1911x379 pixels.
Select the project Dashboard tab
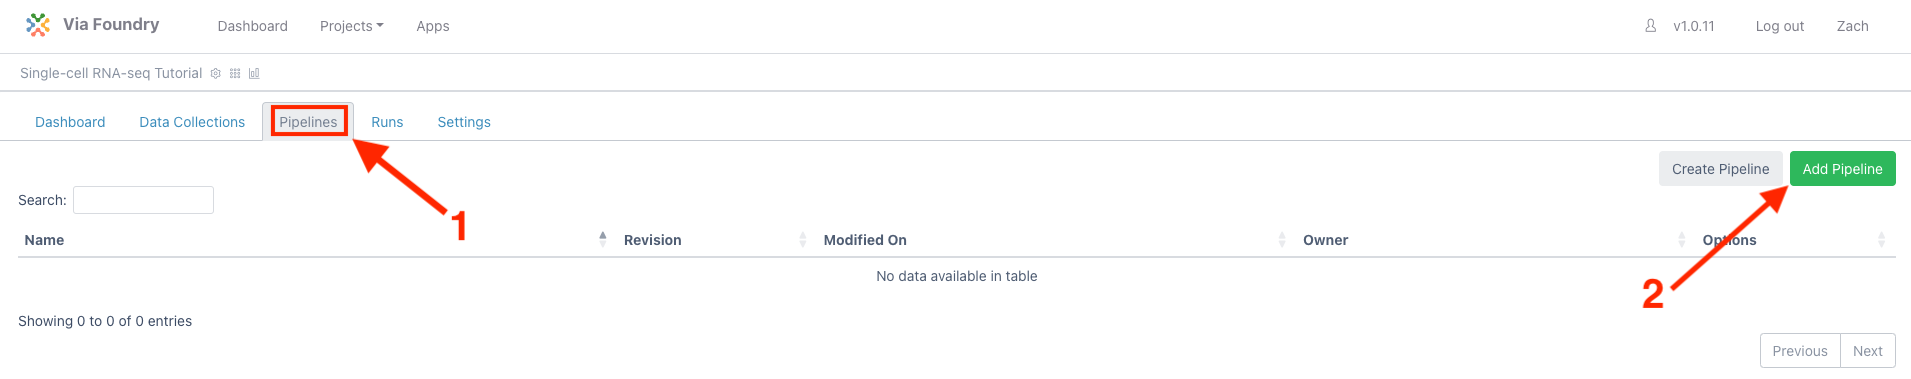coord(70,122)
